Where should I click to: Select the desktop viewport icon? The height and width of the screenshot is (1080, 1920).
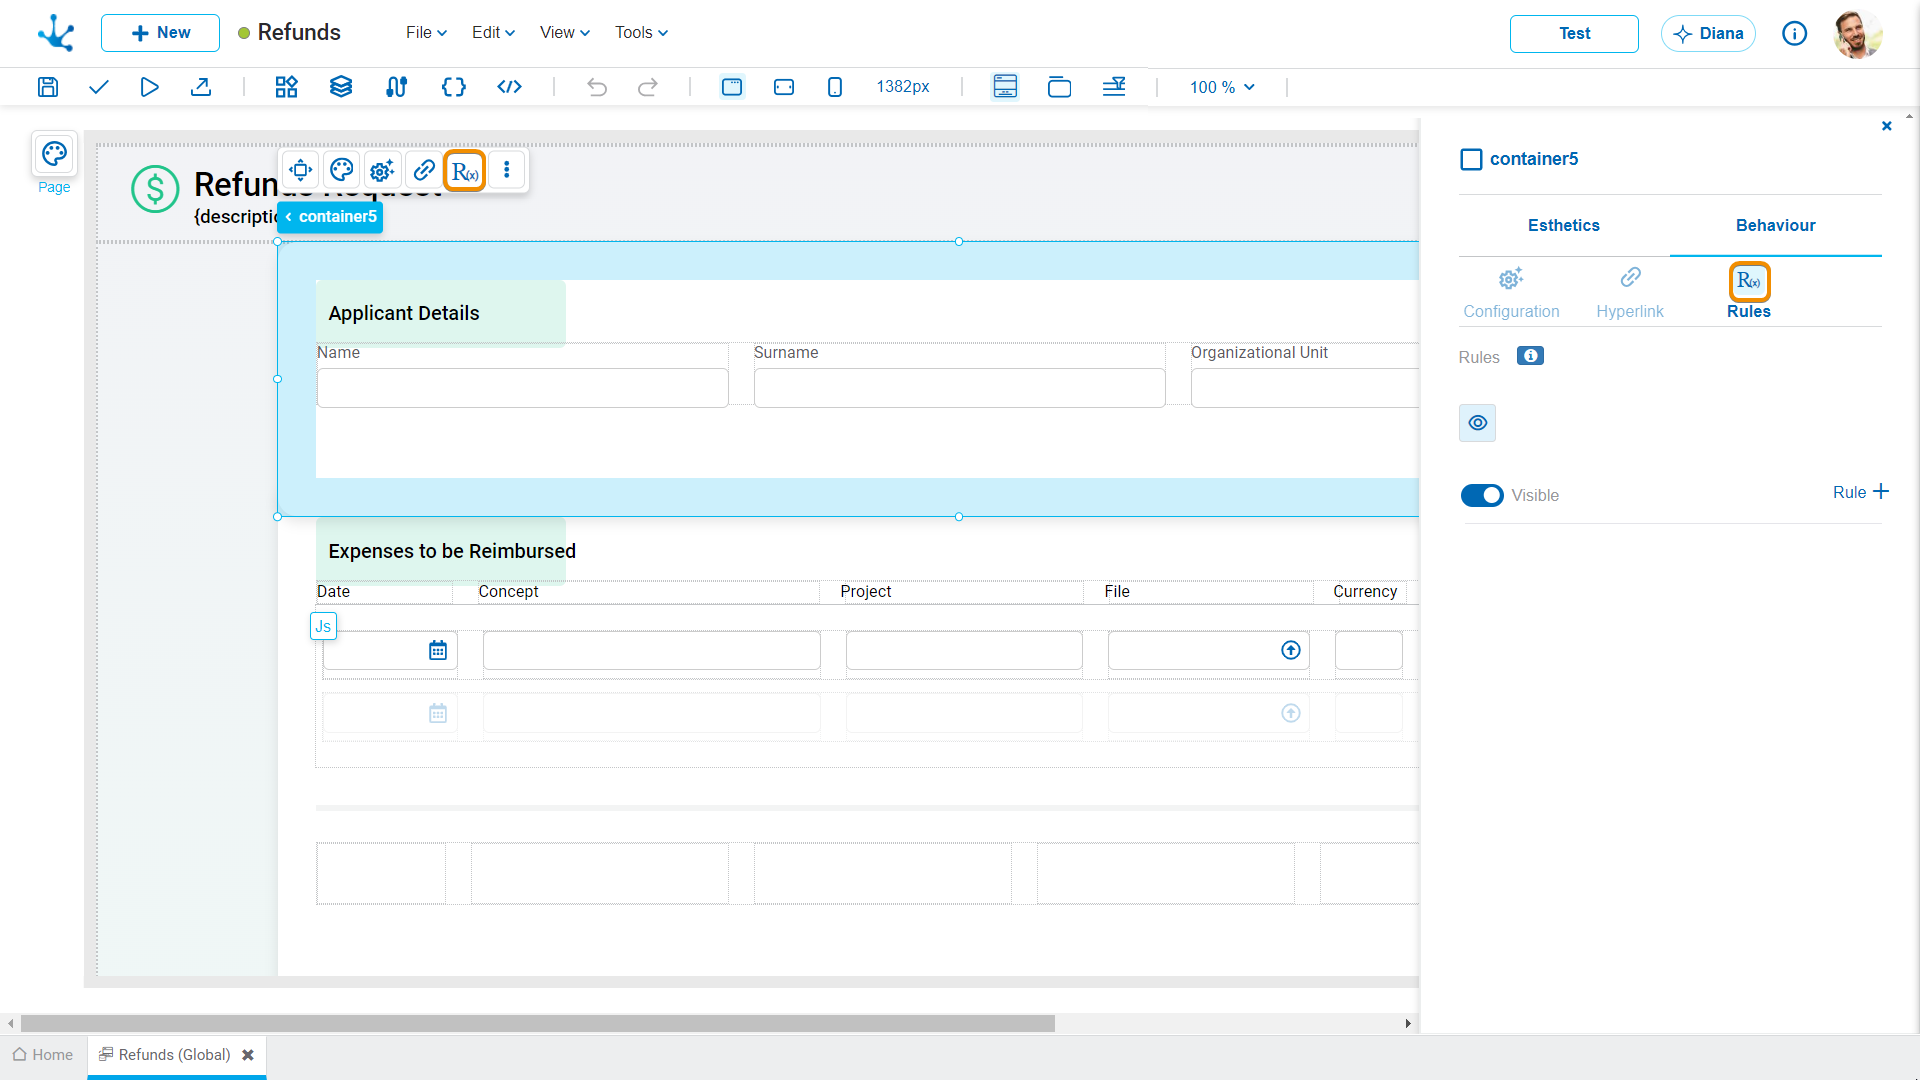point(732,87)
